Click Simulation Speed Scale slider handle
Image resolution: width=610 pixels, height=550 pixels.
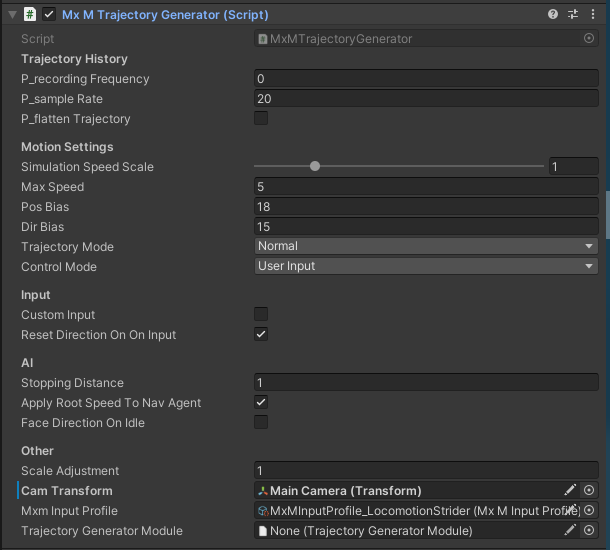[315, 167]
